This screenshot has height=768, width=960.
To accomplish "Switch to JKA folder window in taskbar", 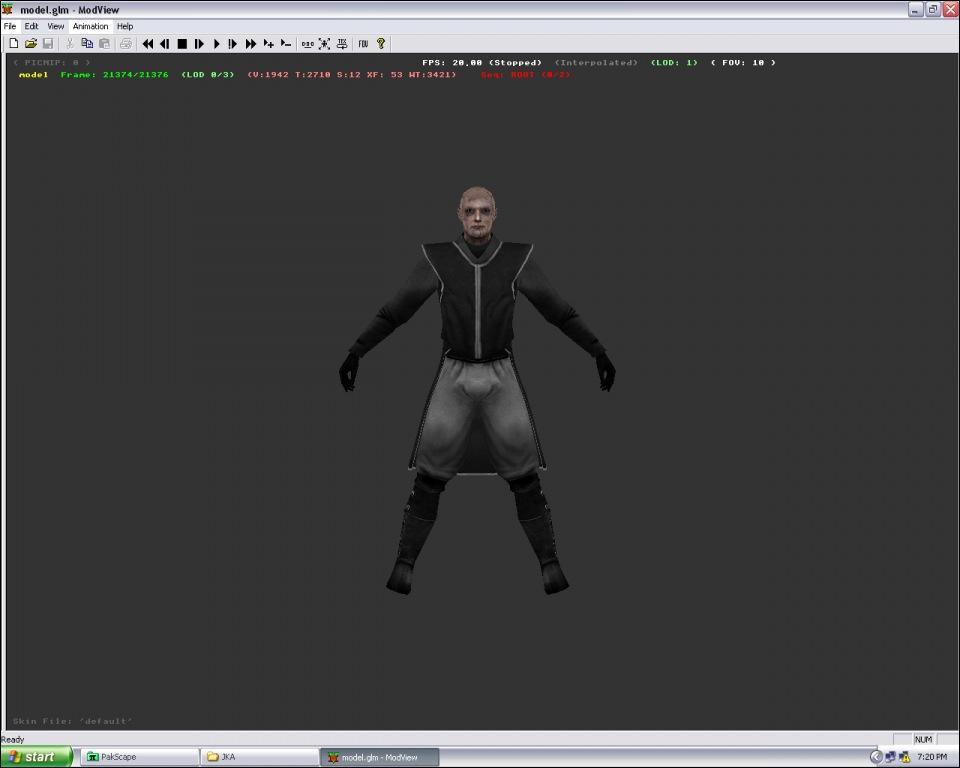I will coord(258,757).
